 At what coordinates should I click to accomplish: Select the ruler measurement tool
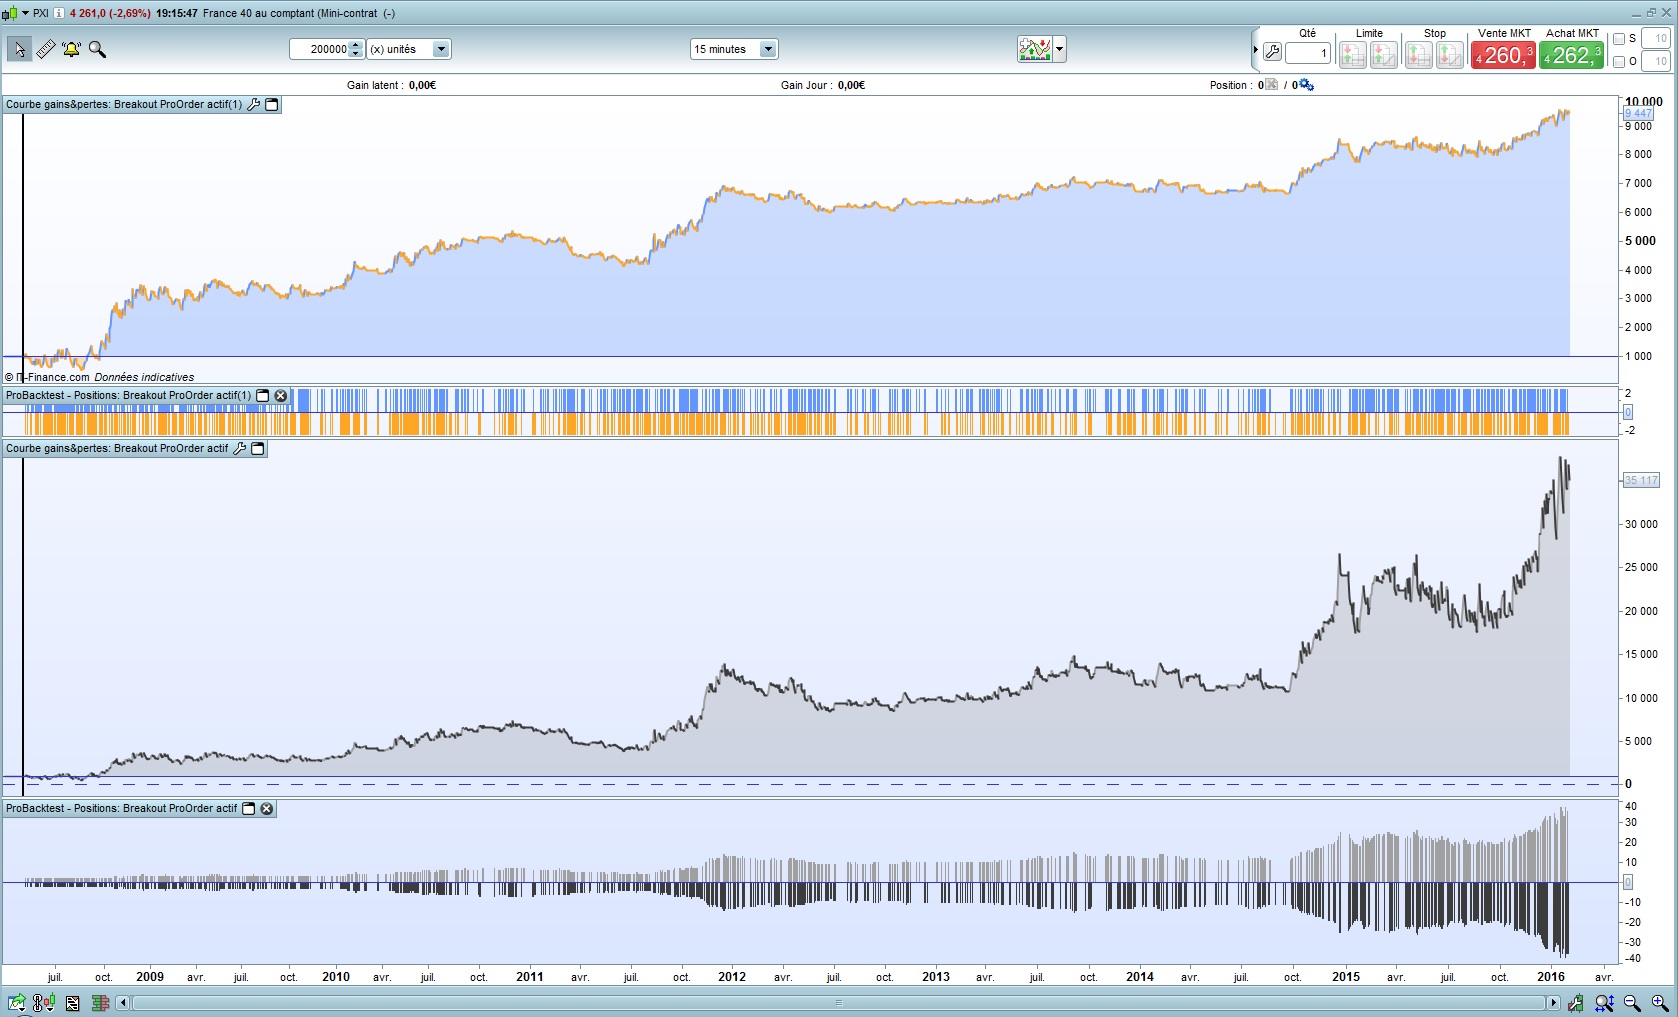pos(46,49)
